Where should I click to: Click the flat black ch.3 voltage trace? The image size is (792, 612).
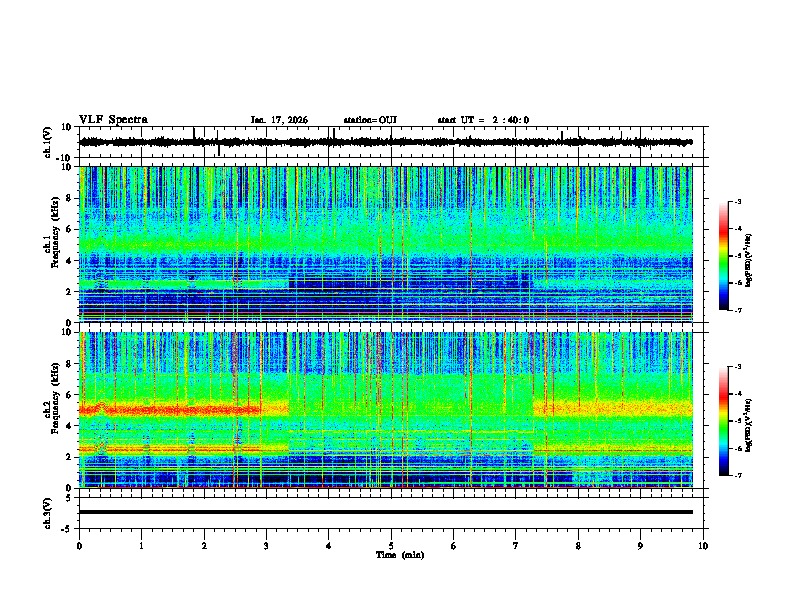(x=386, y=512)
